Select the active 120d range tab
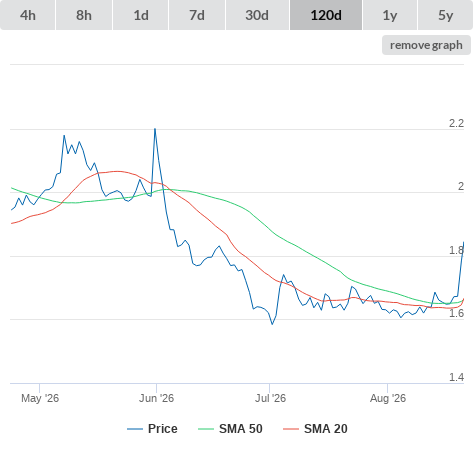 point(326,15)
